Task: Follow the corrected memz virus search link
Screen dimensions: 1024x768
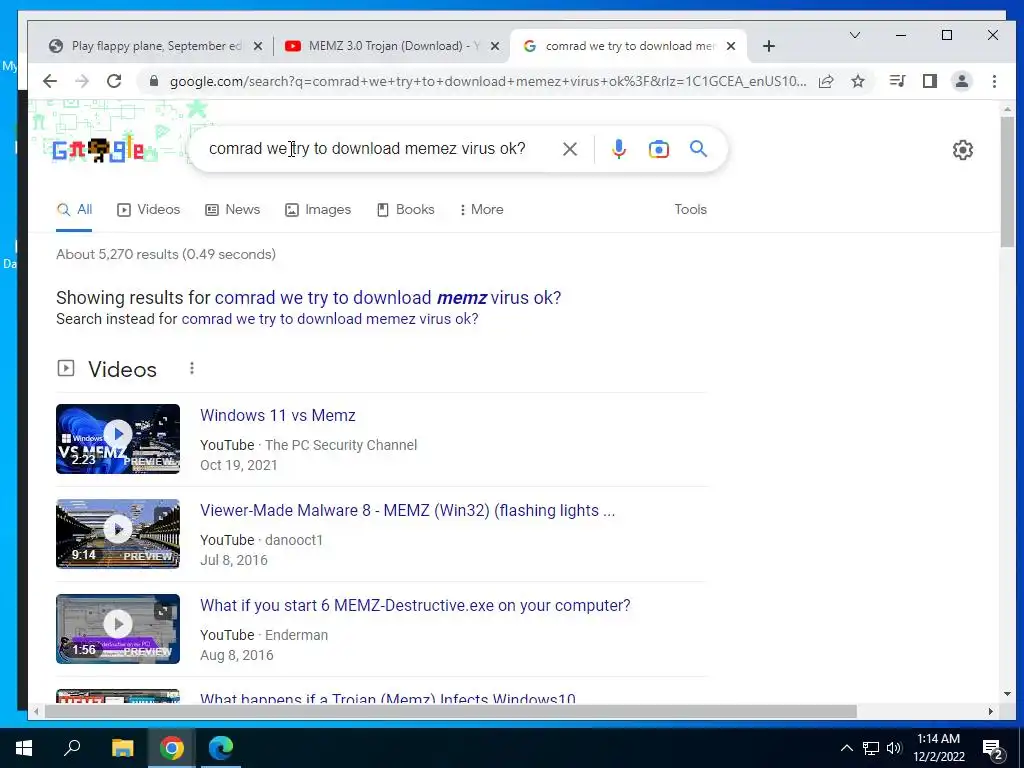Action: [x=388, y=298]
